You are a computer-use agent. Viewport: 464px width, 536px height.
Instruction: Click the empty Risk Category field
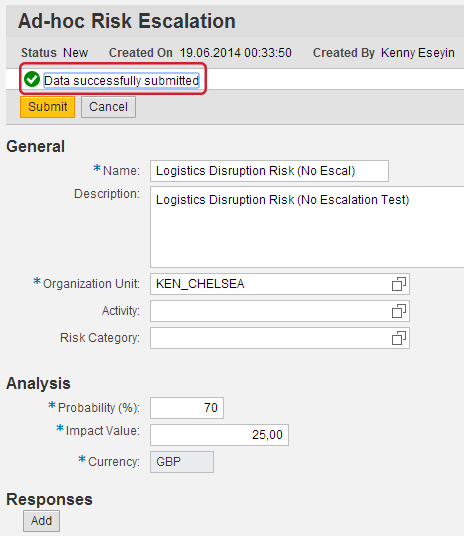pyautogui.click(x=270, y=338)
